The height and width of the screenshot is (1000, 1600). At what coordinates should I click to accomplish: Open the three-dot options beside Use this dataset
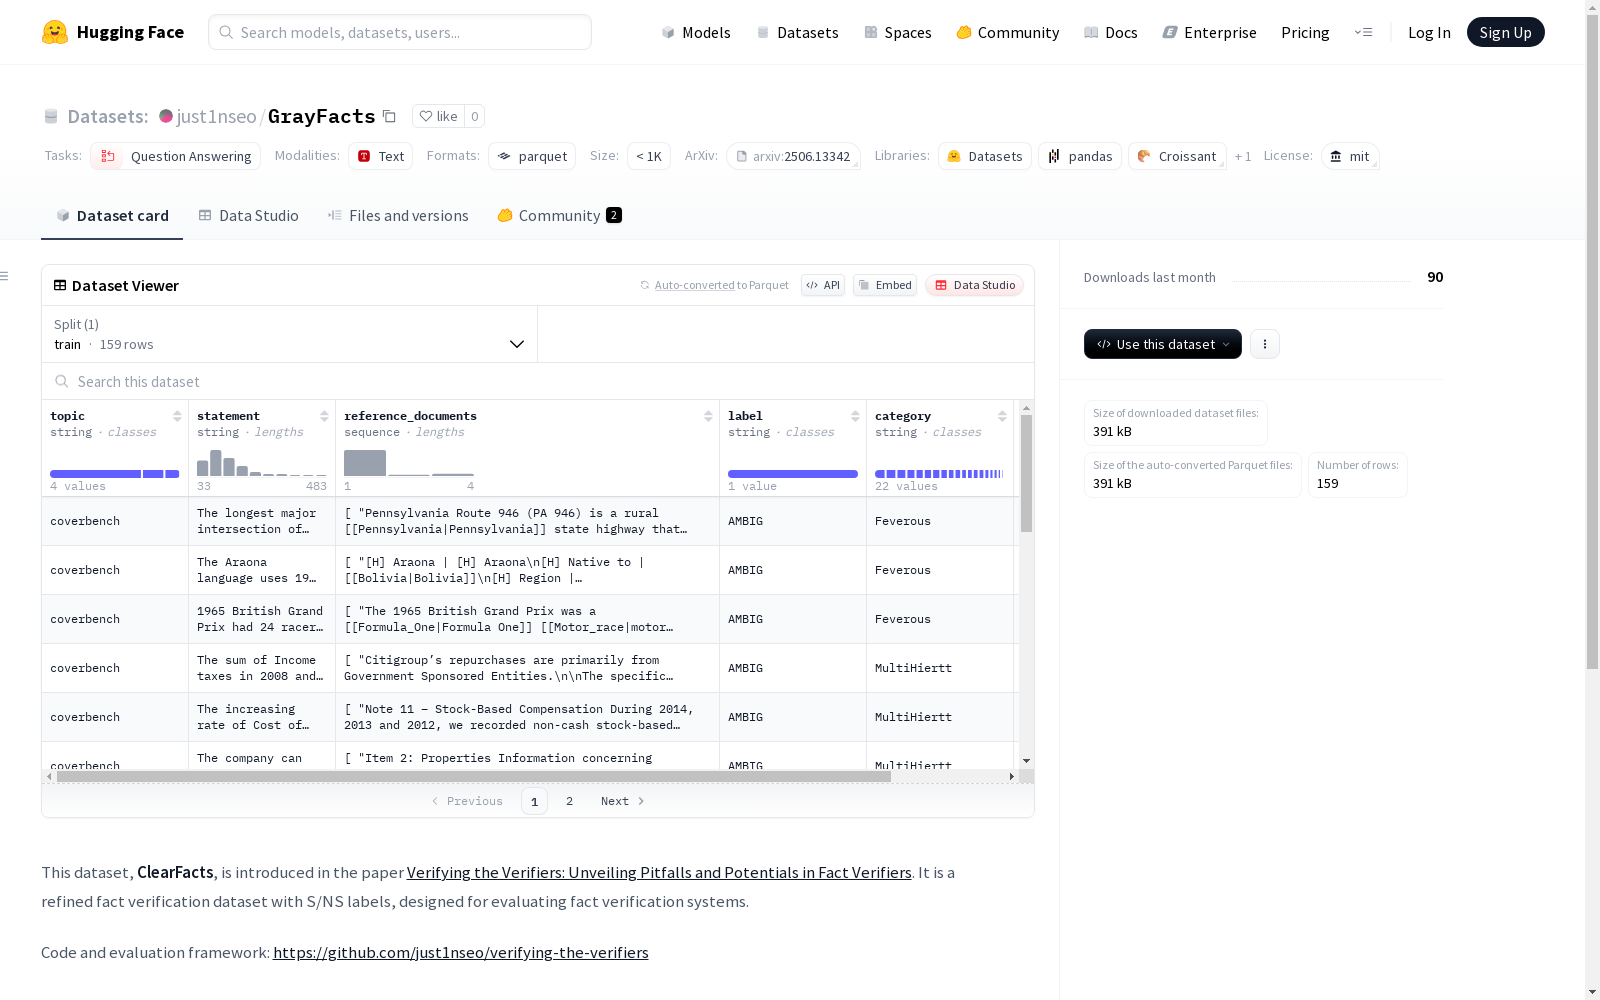1264,344
